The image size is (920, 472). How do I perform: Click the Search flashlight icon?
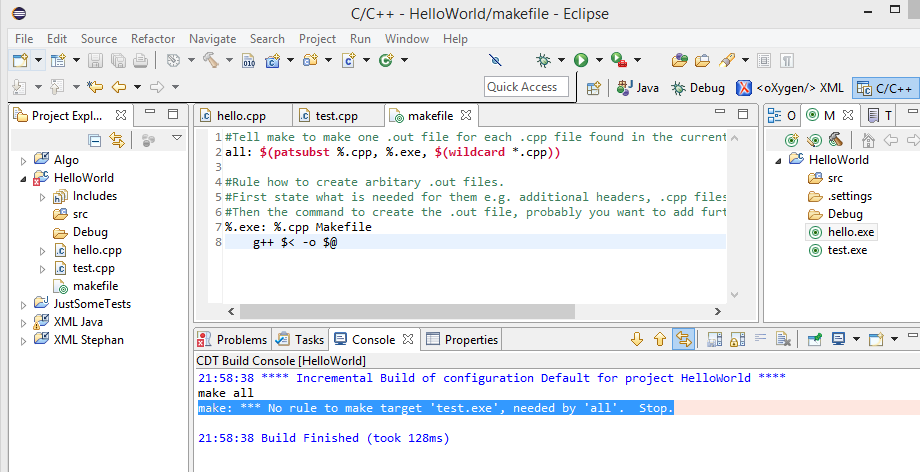727,60
